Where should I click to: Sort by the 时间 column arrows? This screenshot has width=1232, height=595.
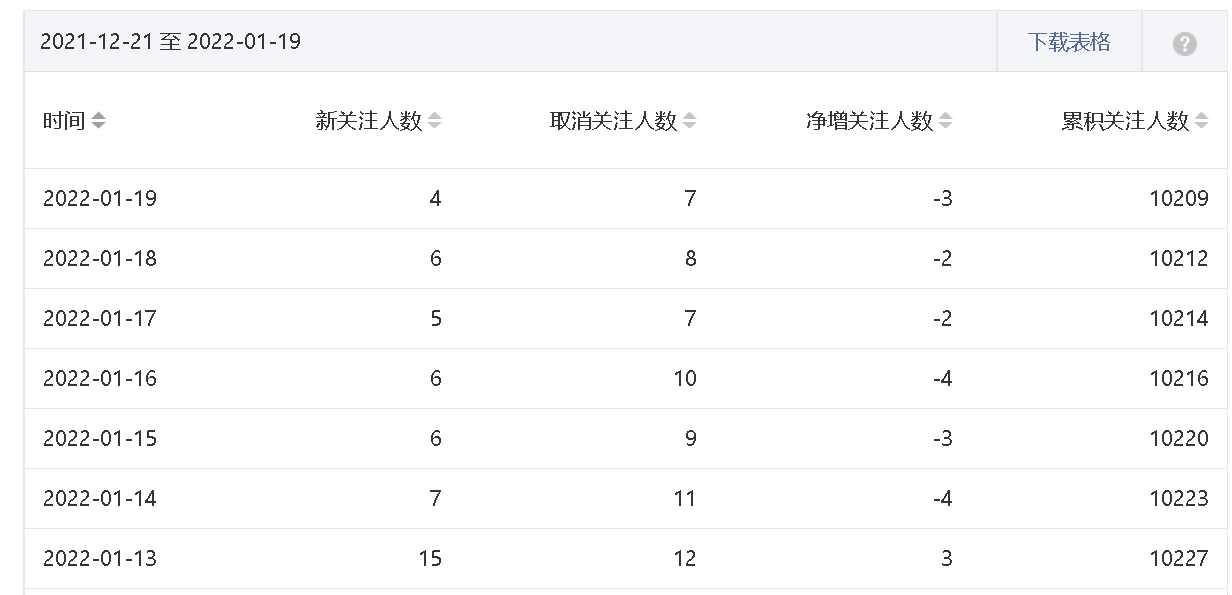pos(98,121)
